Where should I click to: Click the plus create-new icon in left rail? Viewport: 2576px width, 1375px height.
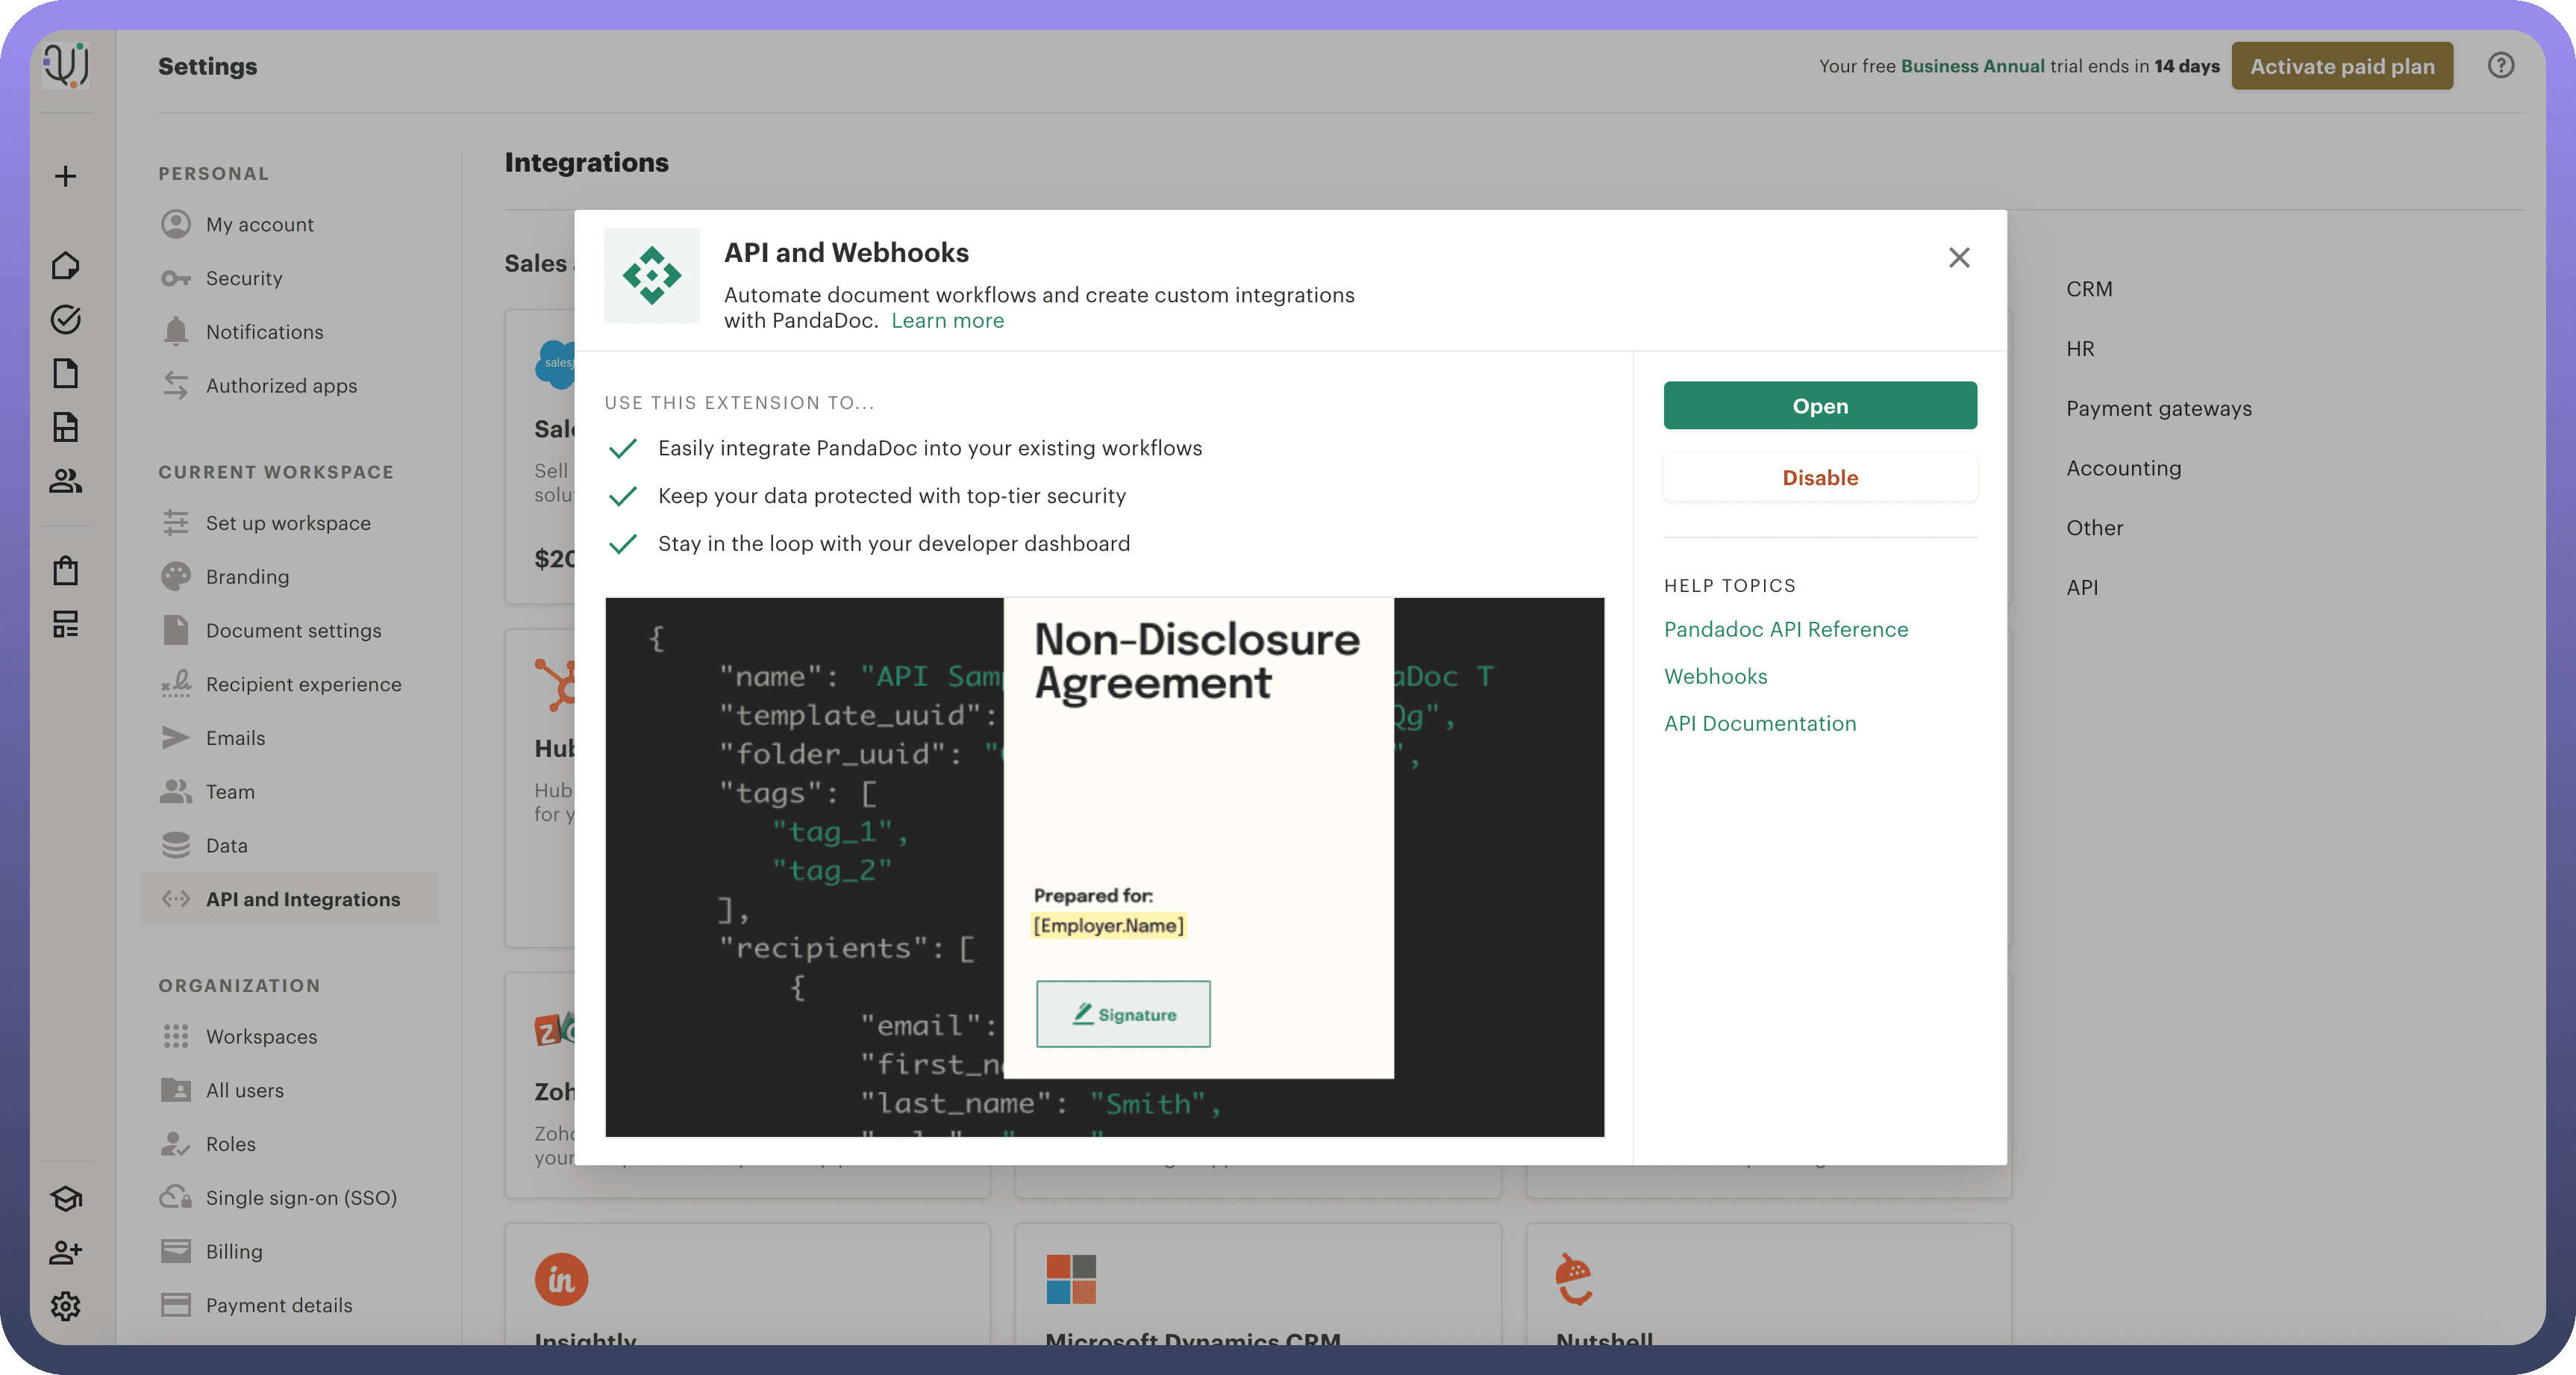tap(66, 177)
